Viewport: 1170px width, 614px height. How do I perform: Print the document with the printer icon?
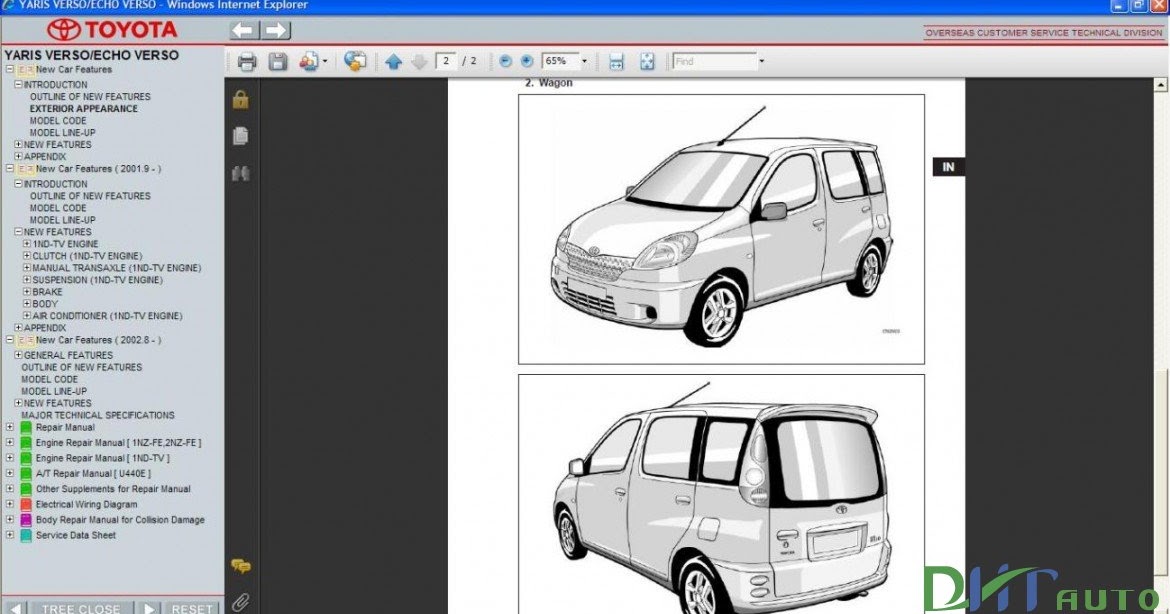click(x=247, y=62)
